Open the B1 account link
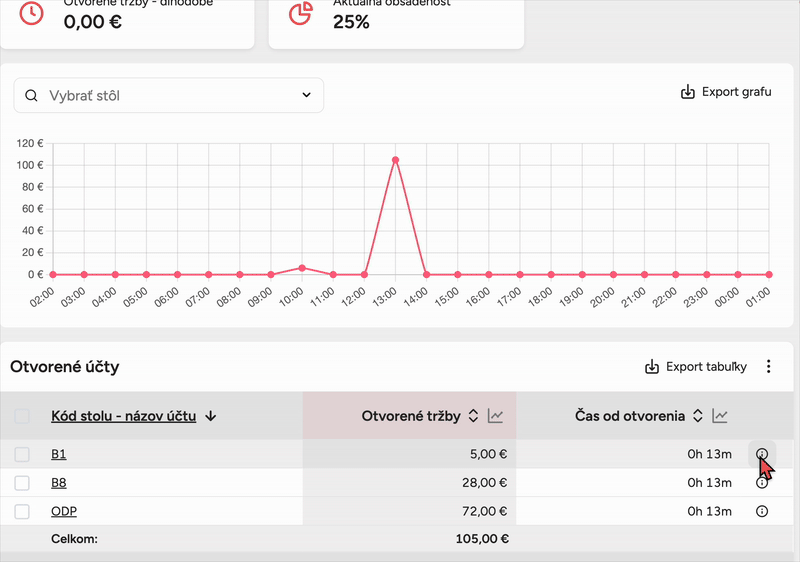 coord(58,455)
